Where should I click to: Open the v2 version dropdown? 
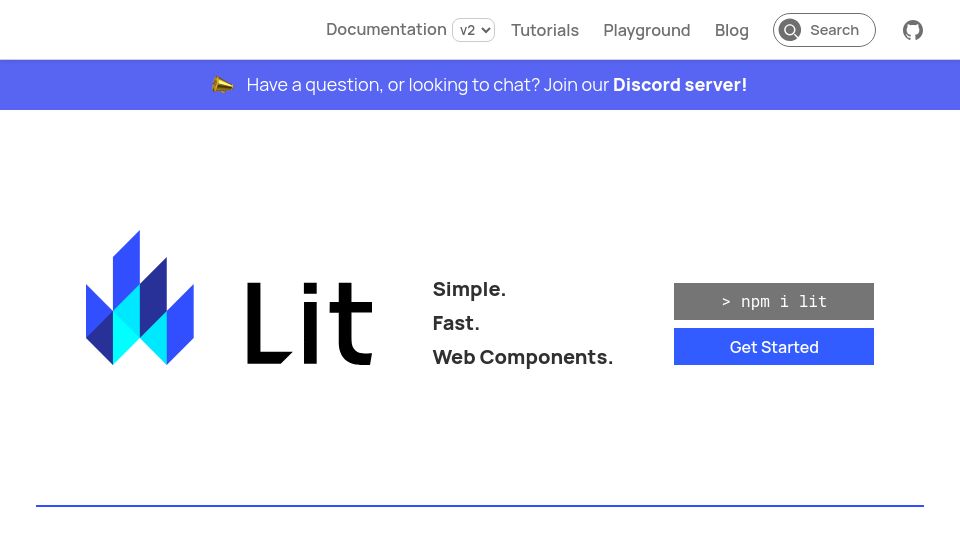tap(473, 30)
